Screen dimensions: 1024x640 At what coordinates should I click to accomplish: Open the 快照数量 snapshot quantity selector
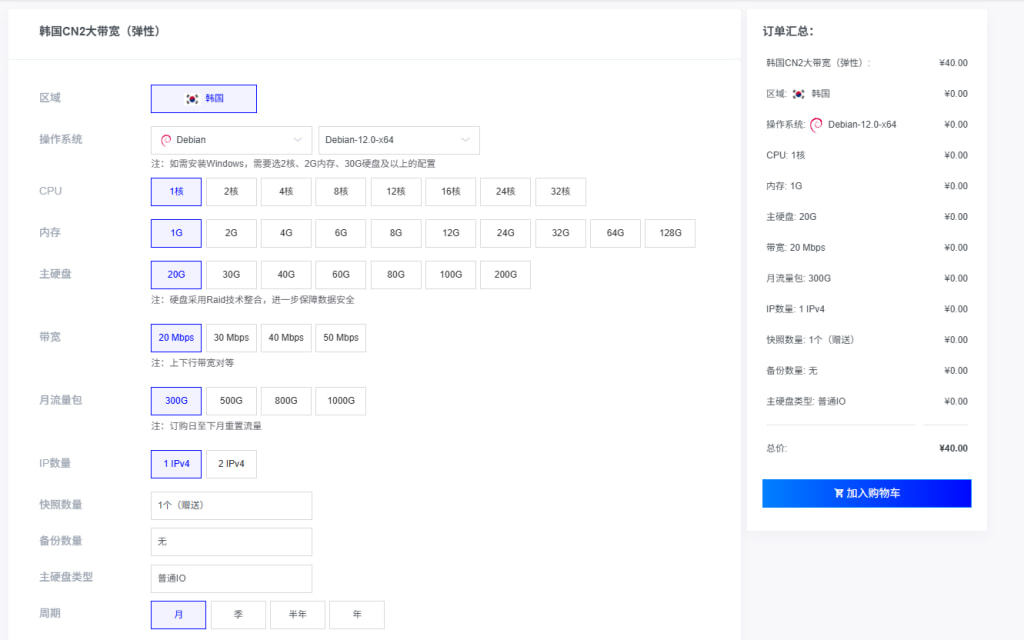pos(231,506)
